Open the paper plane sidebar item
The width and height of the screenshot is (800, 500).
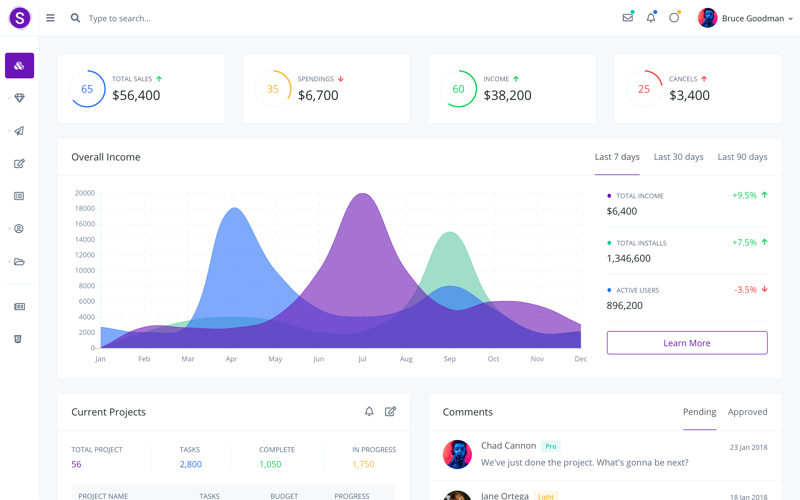(x=19, y=131)
